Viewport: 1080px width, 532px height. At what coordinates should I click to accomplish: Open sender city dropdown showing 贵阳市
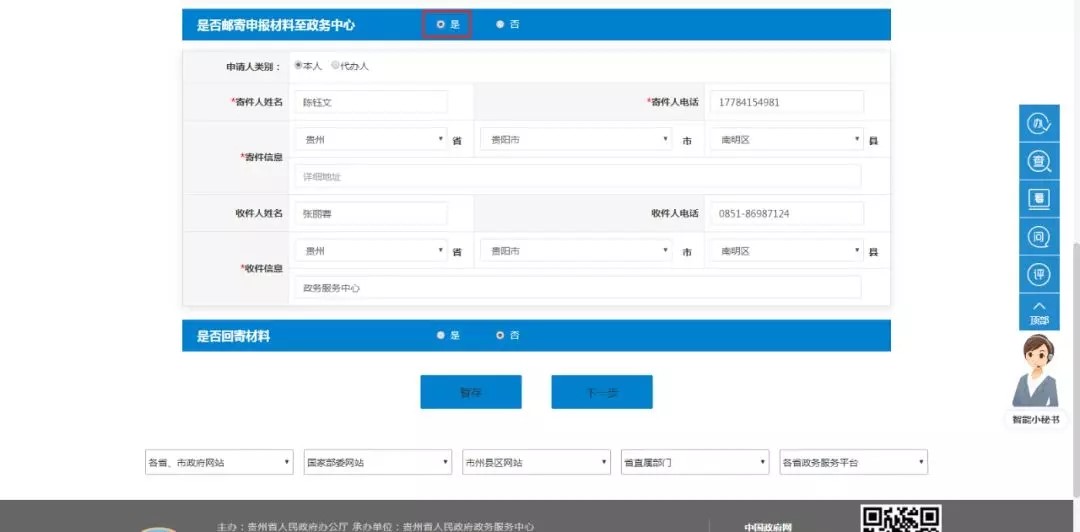[576, 139]
